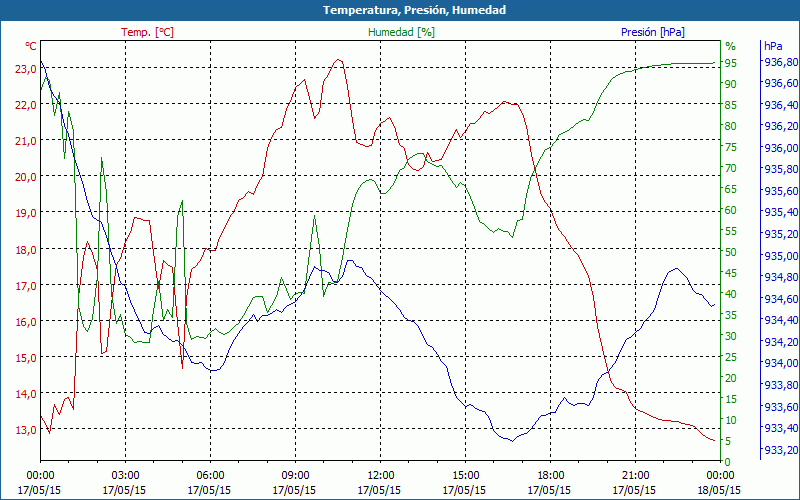Click the chart title "Temperatura, Presión, Humedad"
This screenshot has height=500, width=800.
coord(414,10)
